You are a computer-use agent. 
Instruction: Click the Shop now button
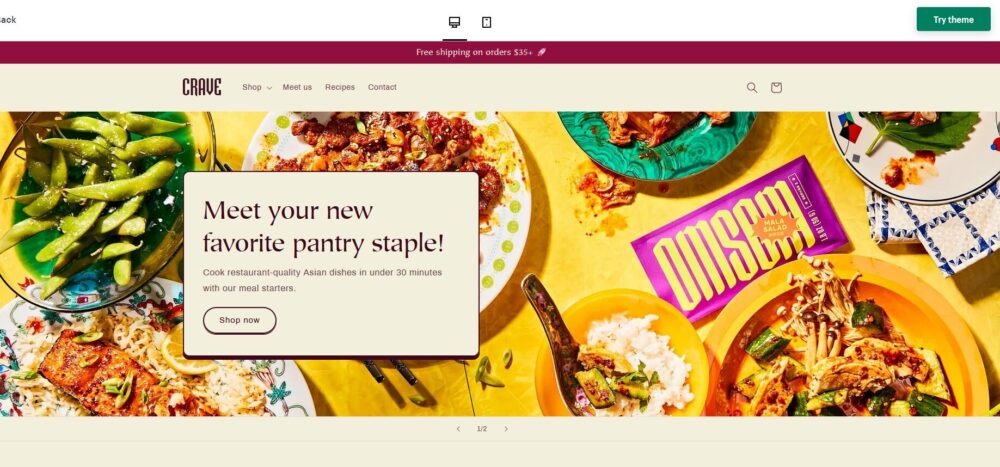click(240, 320)
